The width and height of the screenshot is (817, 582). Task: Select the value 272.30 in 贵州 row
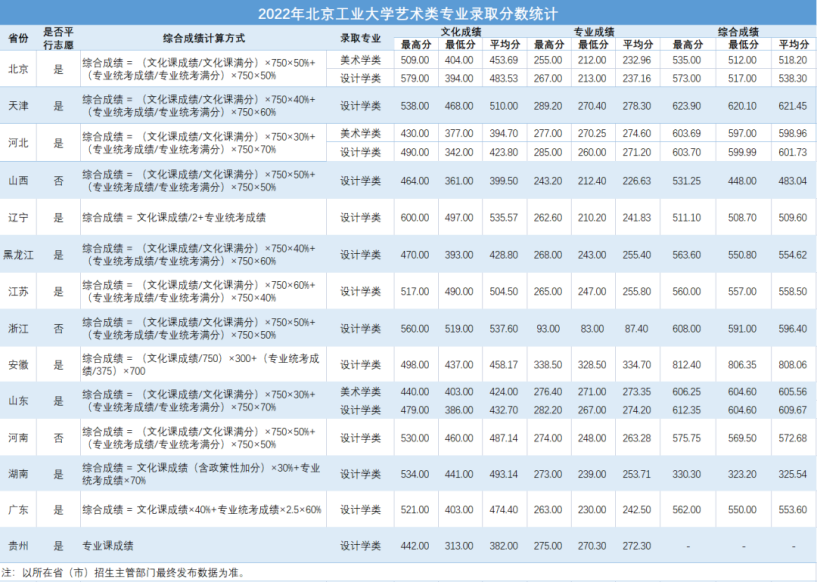[637, 546]
